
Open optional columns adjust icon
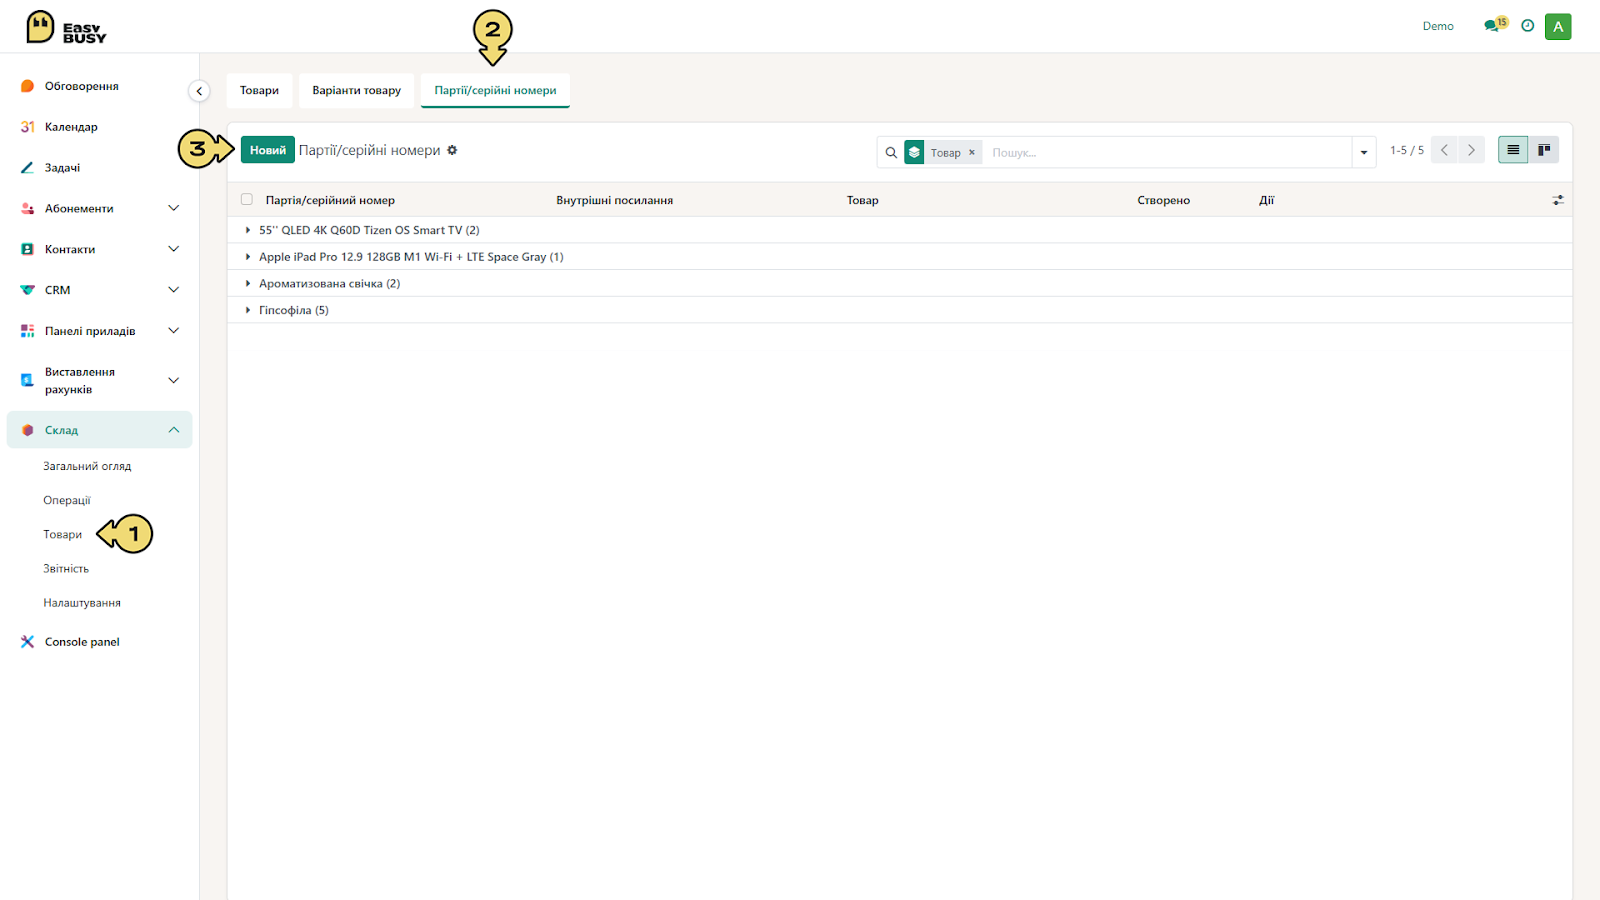[1558, 200]
